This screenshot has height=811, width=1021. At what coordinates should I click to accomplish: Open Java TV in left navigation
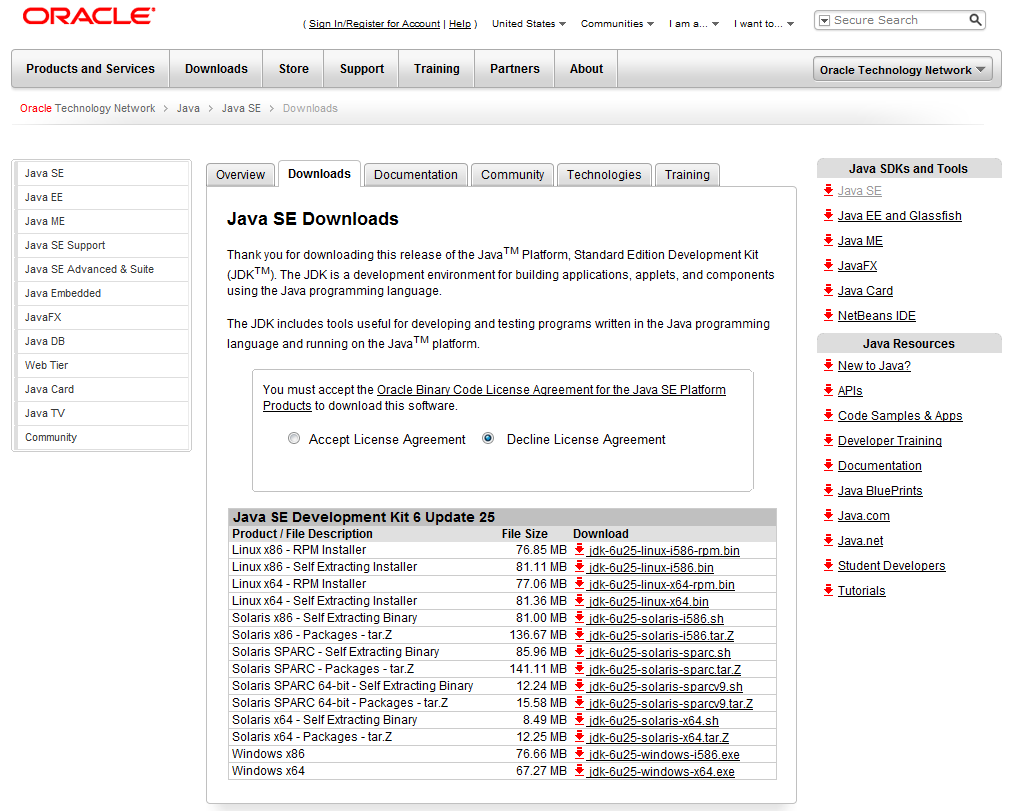click(x=103, y=413)
